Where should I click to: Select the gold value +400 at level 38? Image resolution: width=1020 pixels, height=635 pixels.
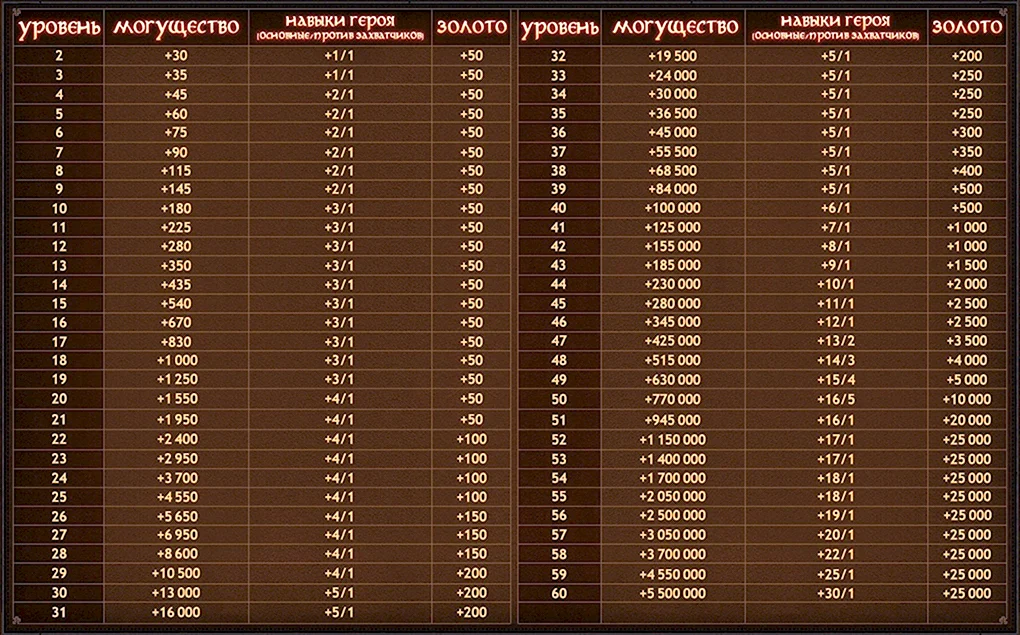coord(967,170)
